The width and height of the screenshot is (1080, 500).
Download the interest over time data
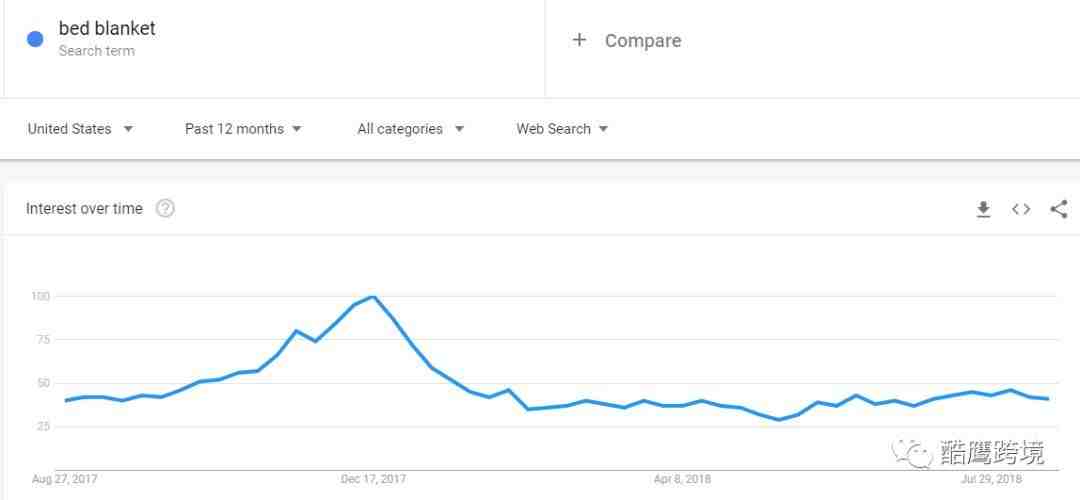pos(984,209)
